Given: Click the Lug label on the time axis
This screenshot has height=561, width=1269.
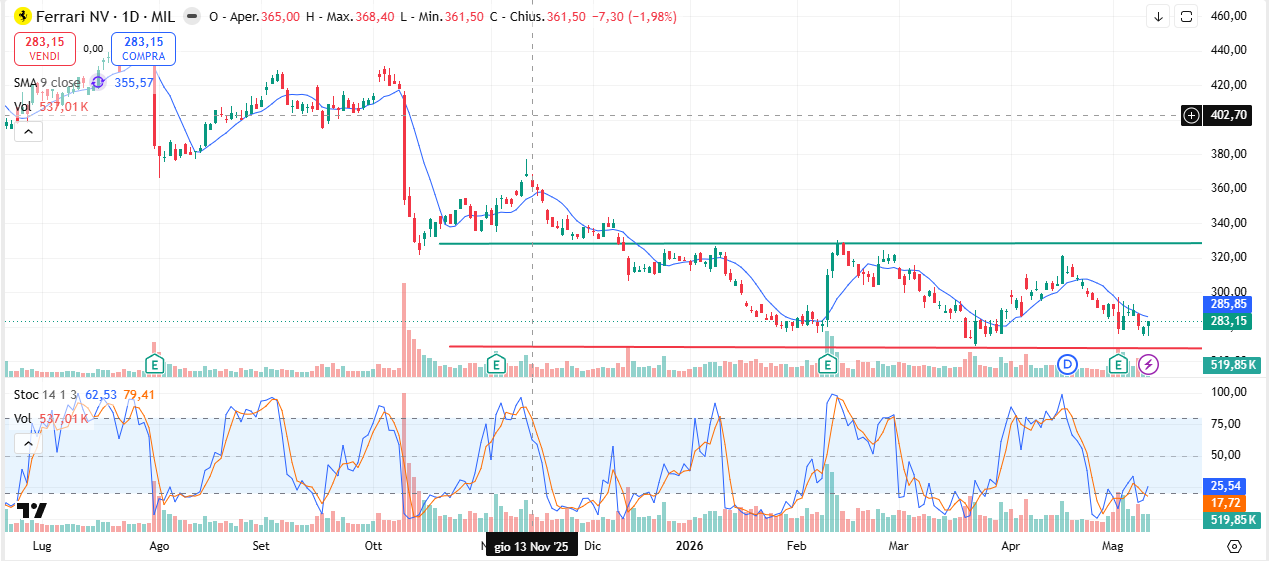Looking at the screenshot, I should pyautogui.click(x=42, y=546).
